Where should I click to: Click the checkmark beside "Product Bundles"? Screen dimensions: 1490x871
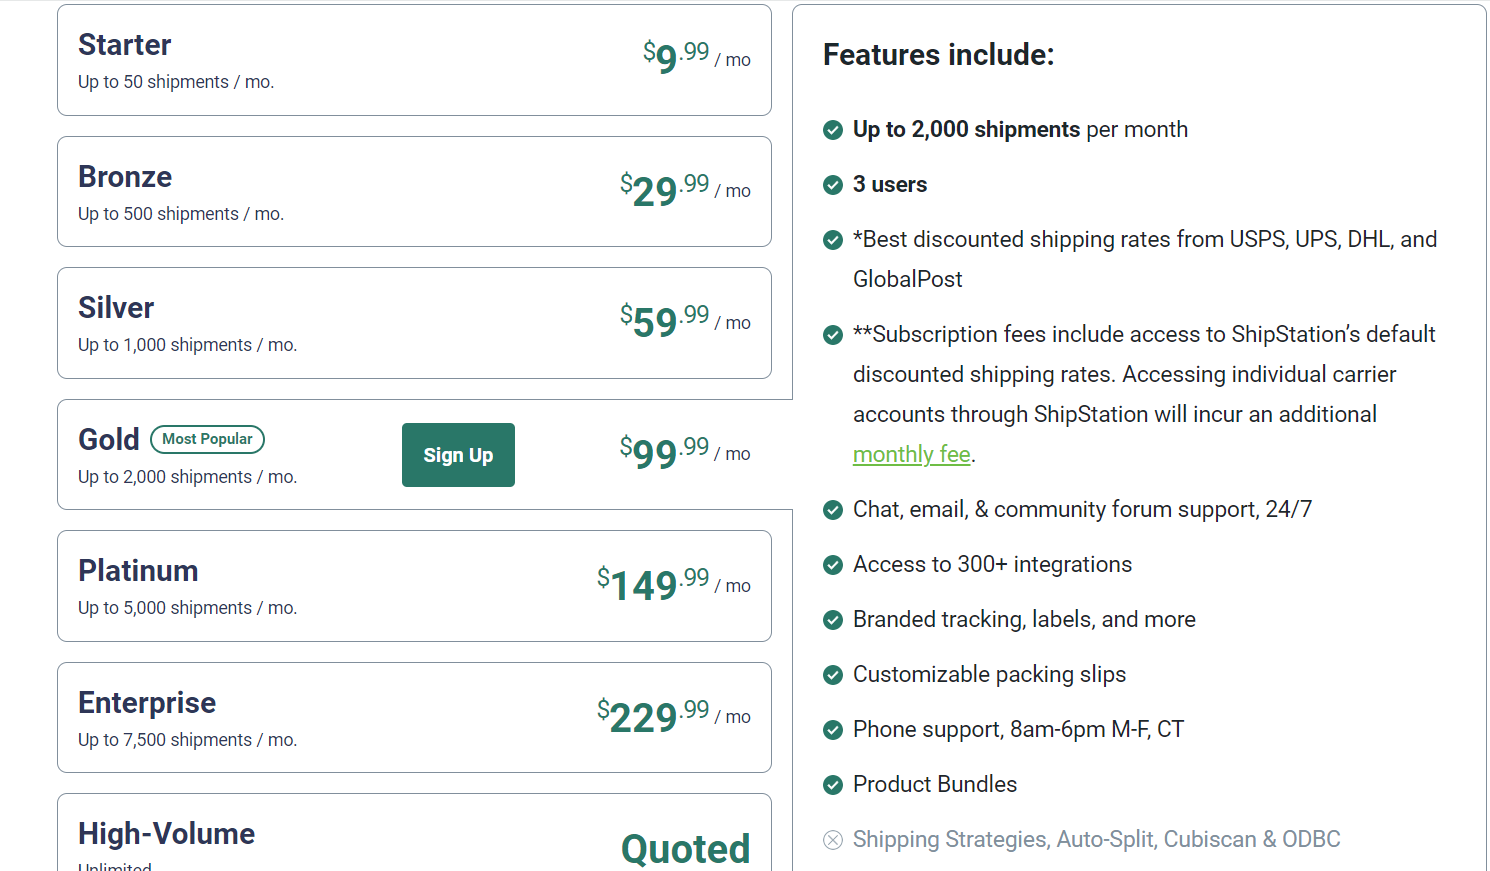pos(833,785)
